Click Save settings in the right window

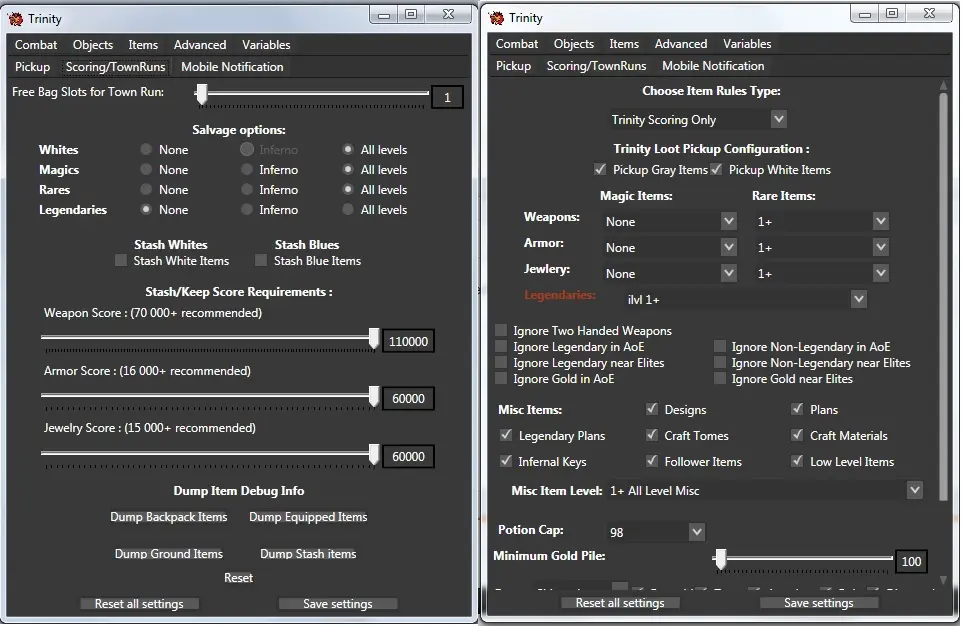click(x=818, y=603)
